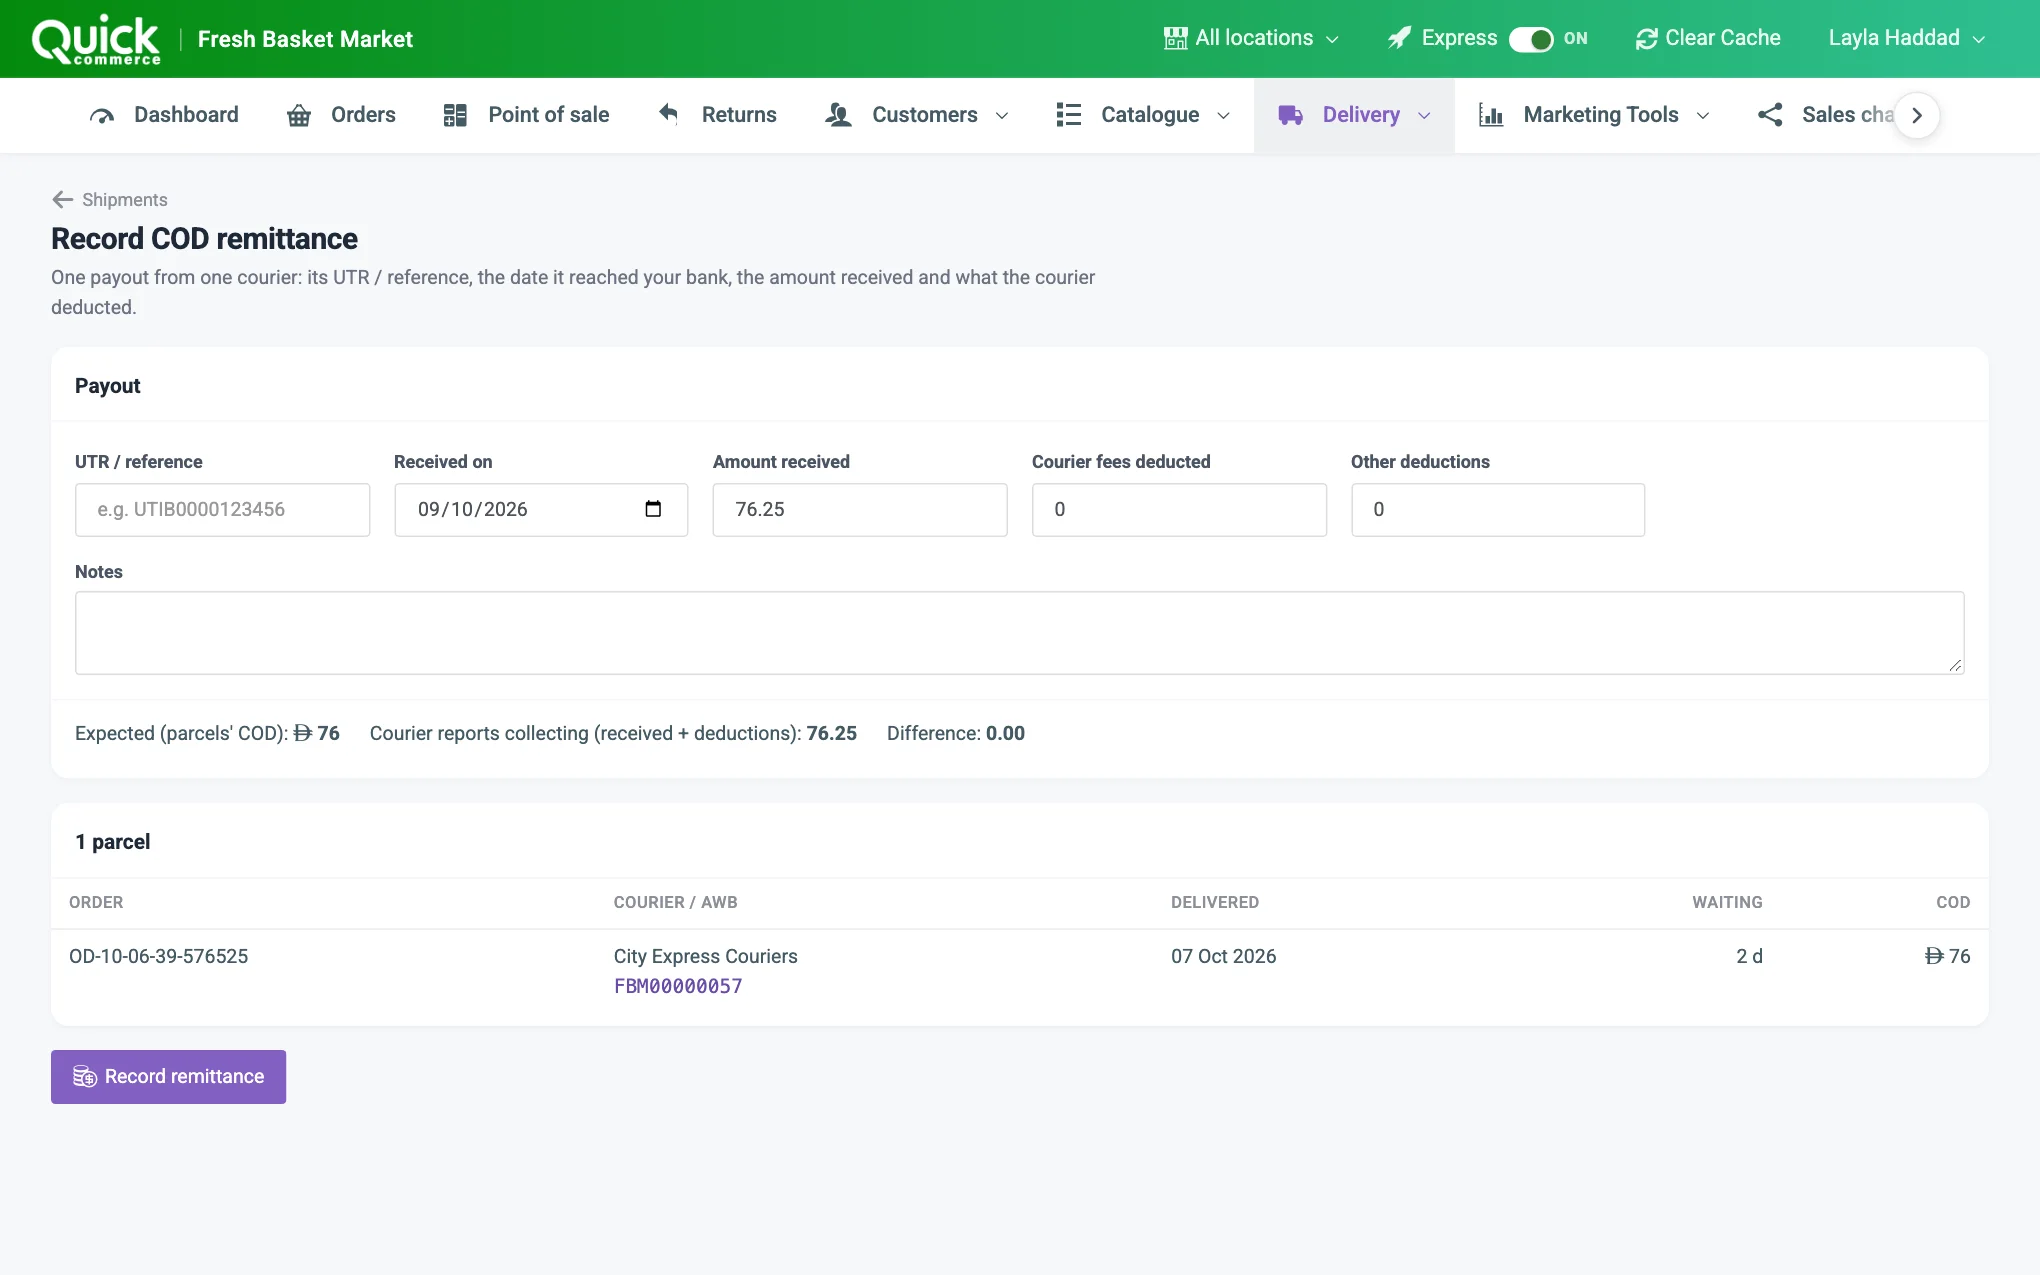This screenshot has height=1275, width=2040.
Task: Click the Received on date field
Action: point(541,510)
